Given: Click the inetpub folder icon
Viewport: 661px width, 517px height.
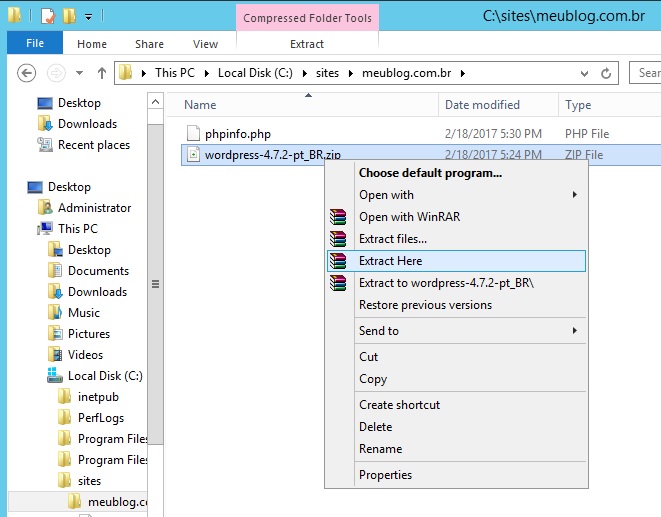Looking at the screenshot, I should pos(64,396).
